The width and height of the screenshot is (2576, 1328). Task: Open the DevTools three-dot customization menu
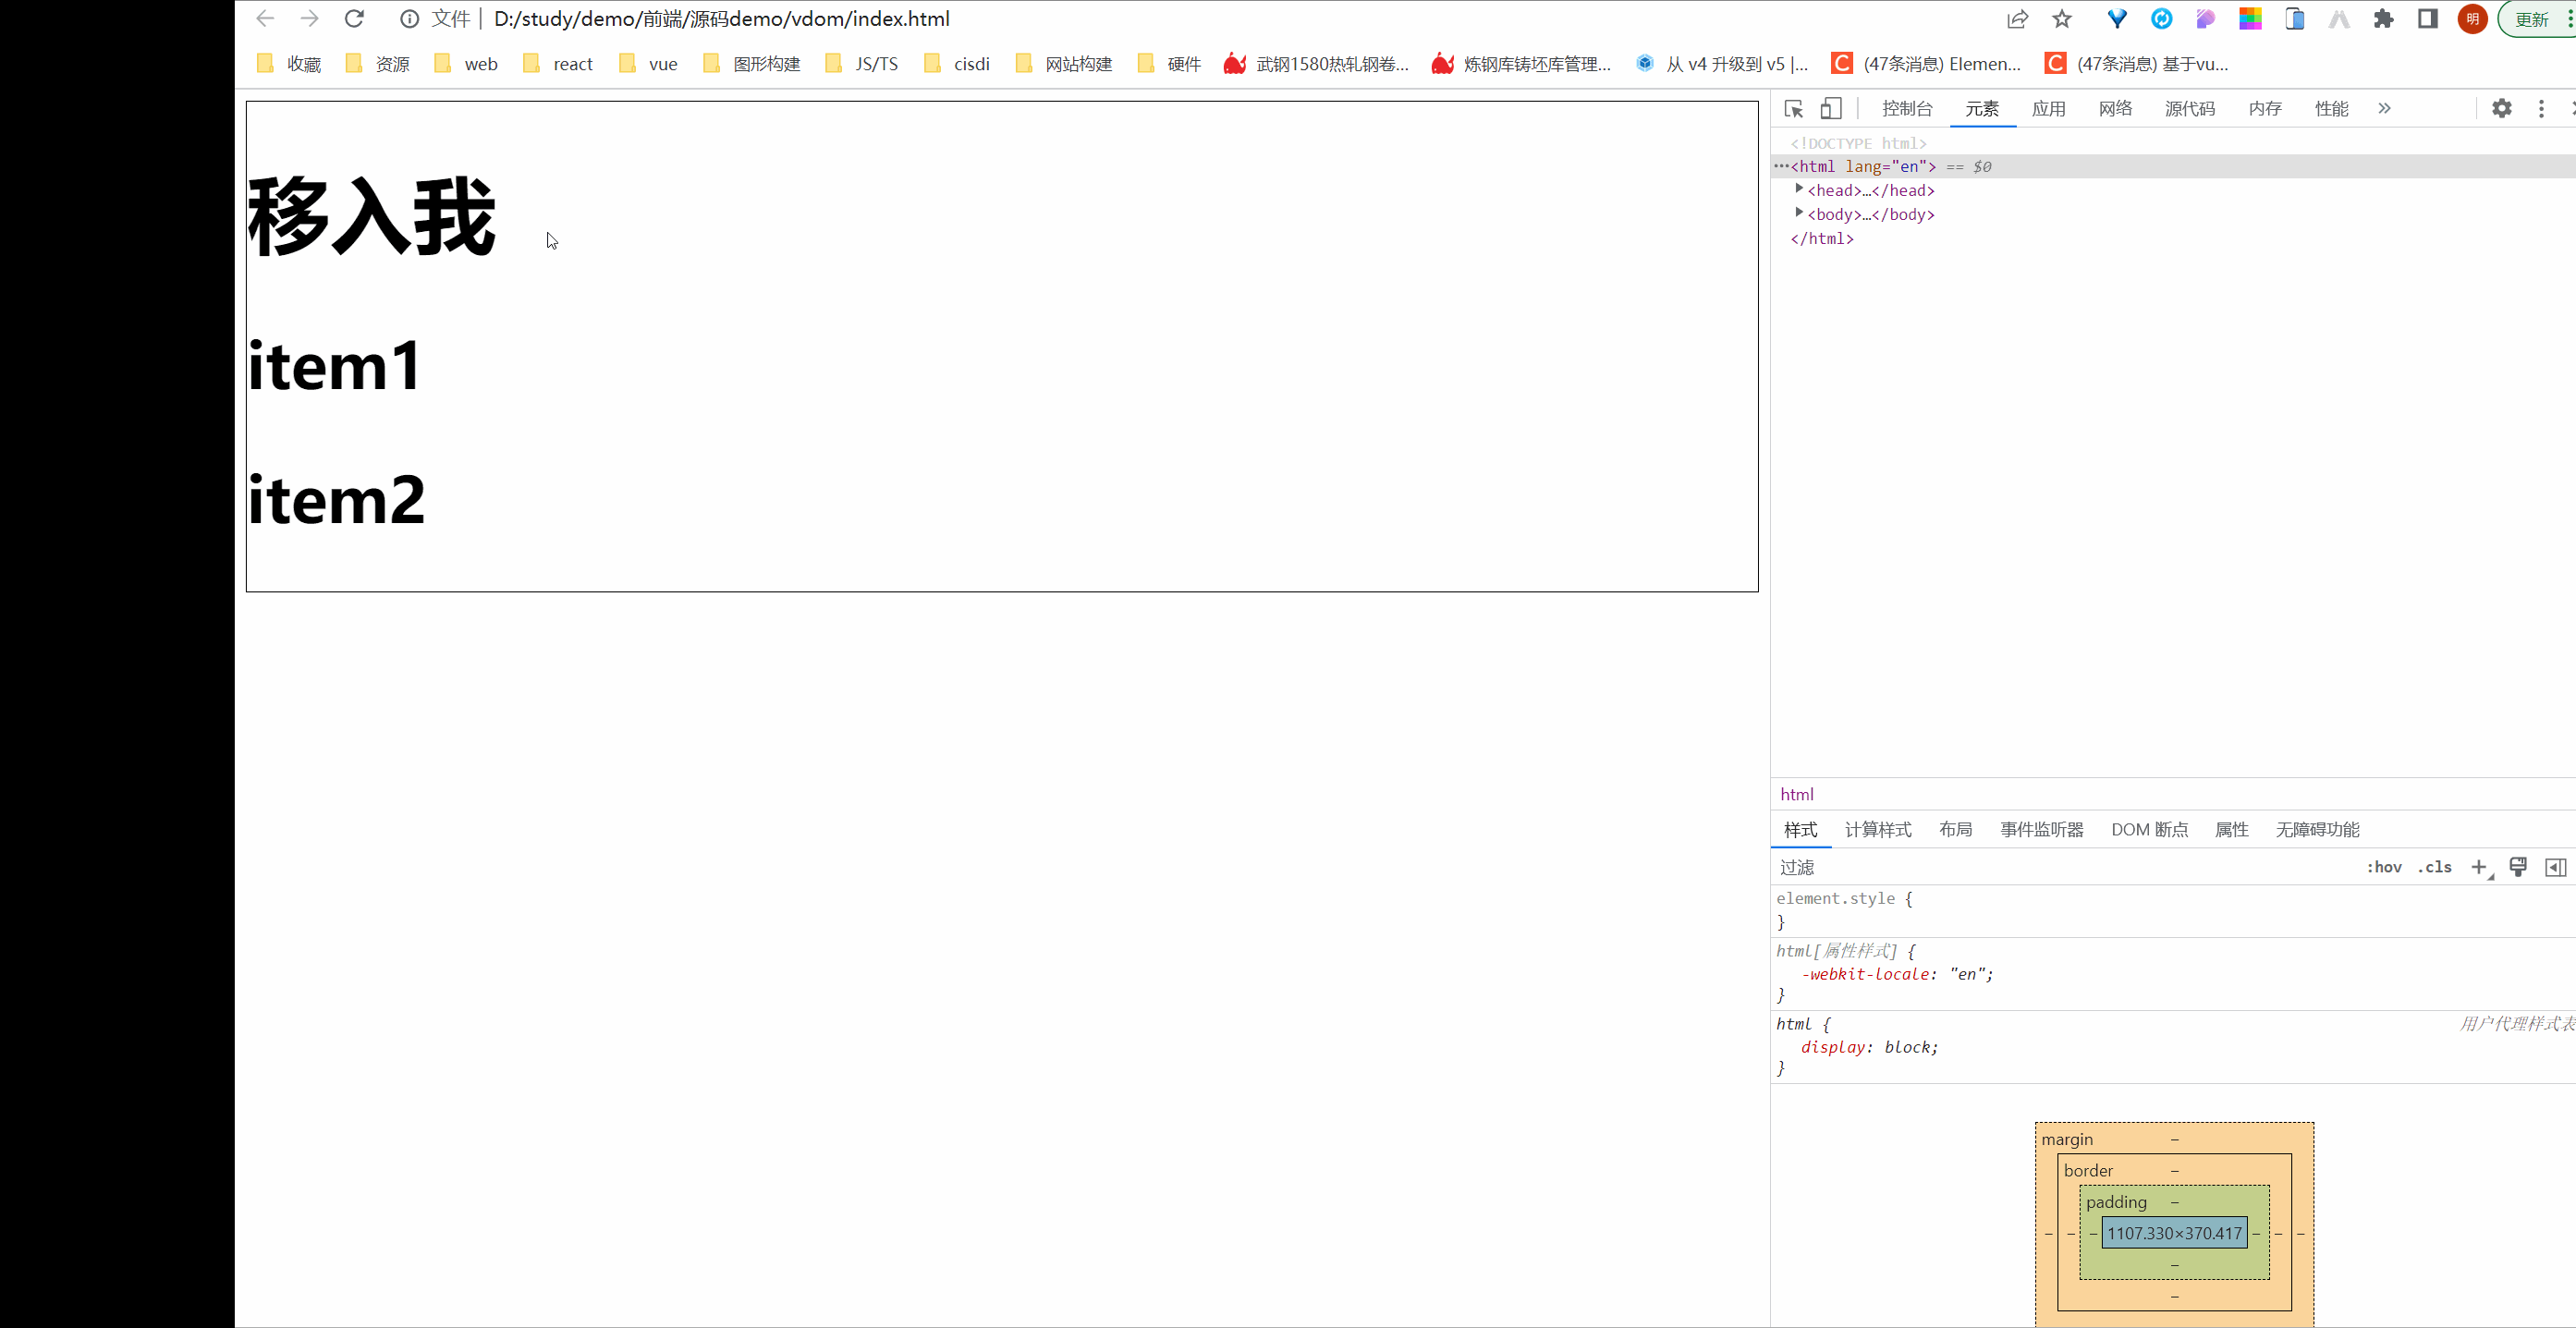[x=2543, y=109]
